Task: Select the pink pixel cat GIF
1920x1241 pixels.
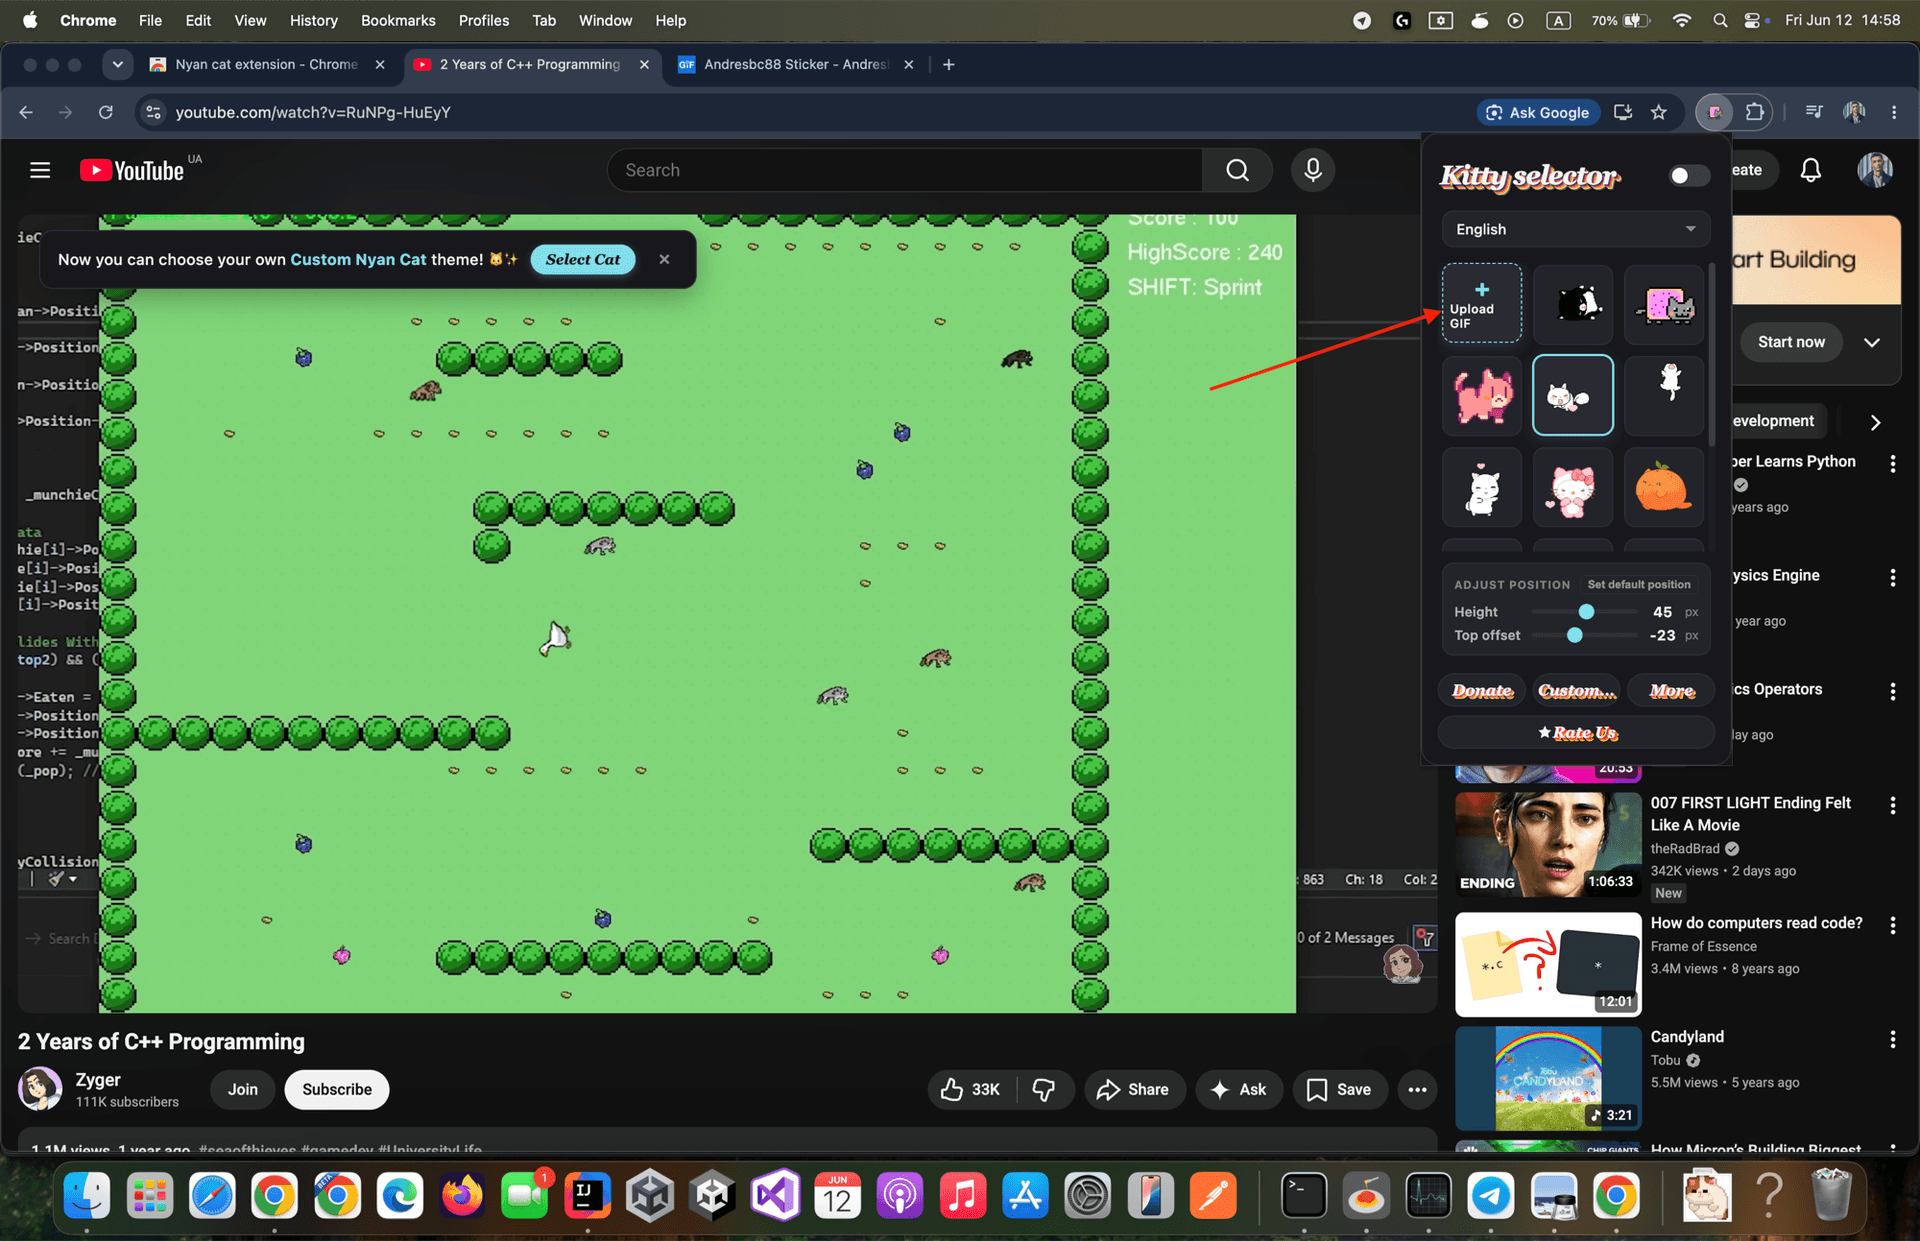Action: click(x=1482, y=395)
